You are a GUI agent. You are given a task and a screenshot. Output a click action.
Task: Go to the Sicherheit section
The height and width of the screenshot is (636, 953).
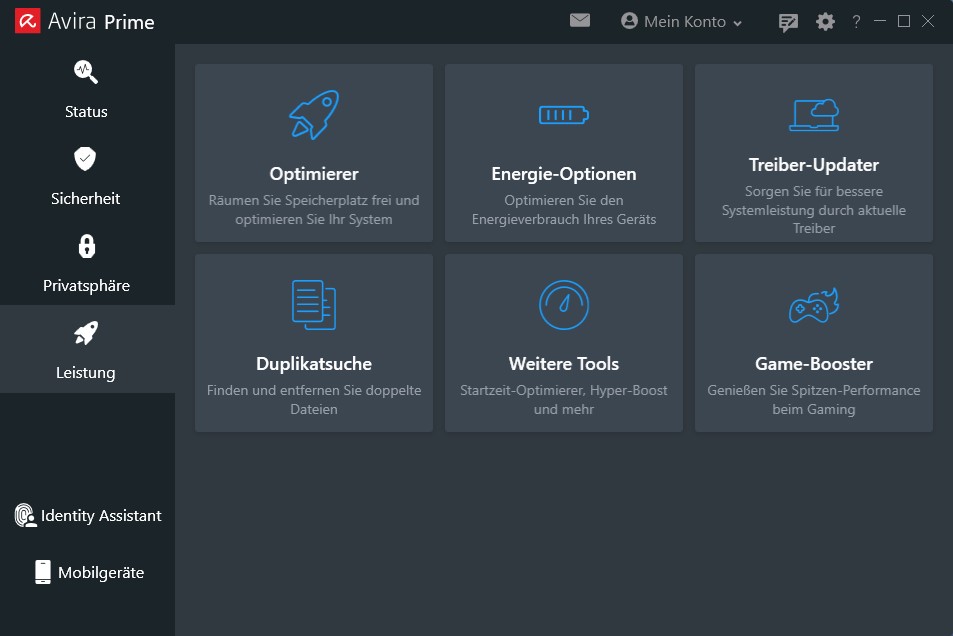(86, 174)
